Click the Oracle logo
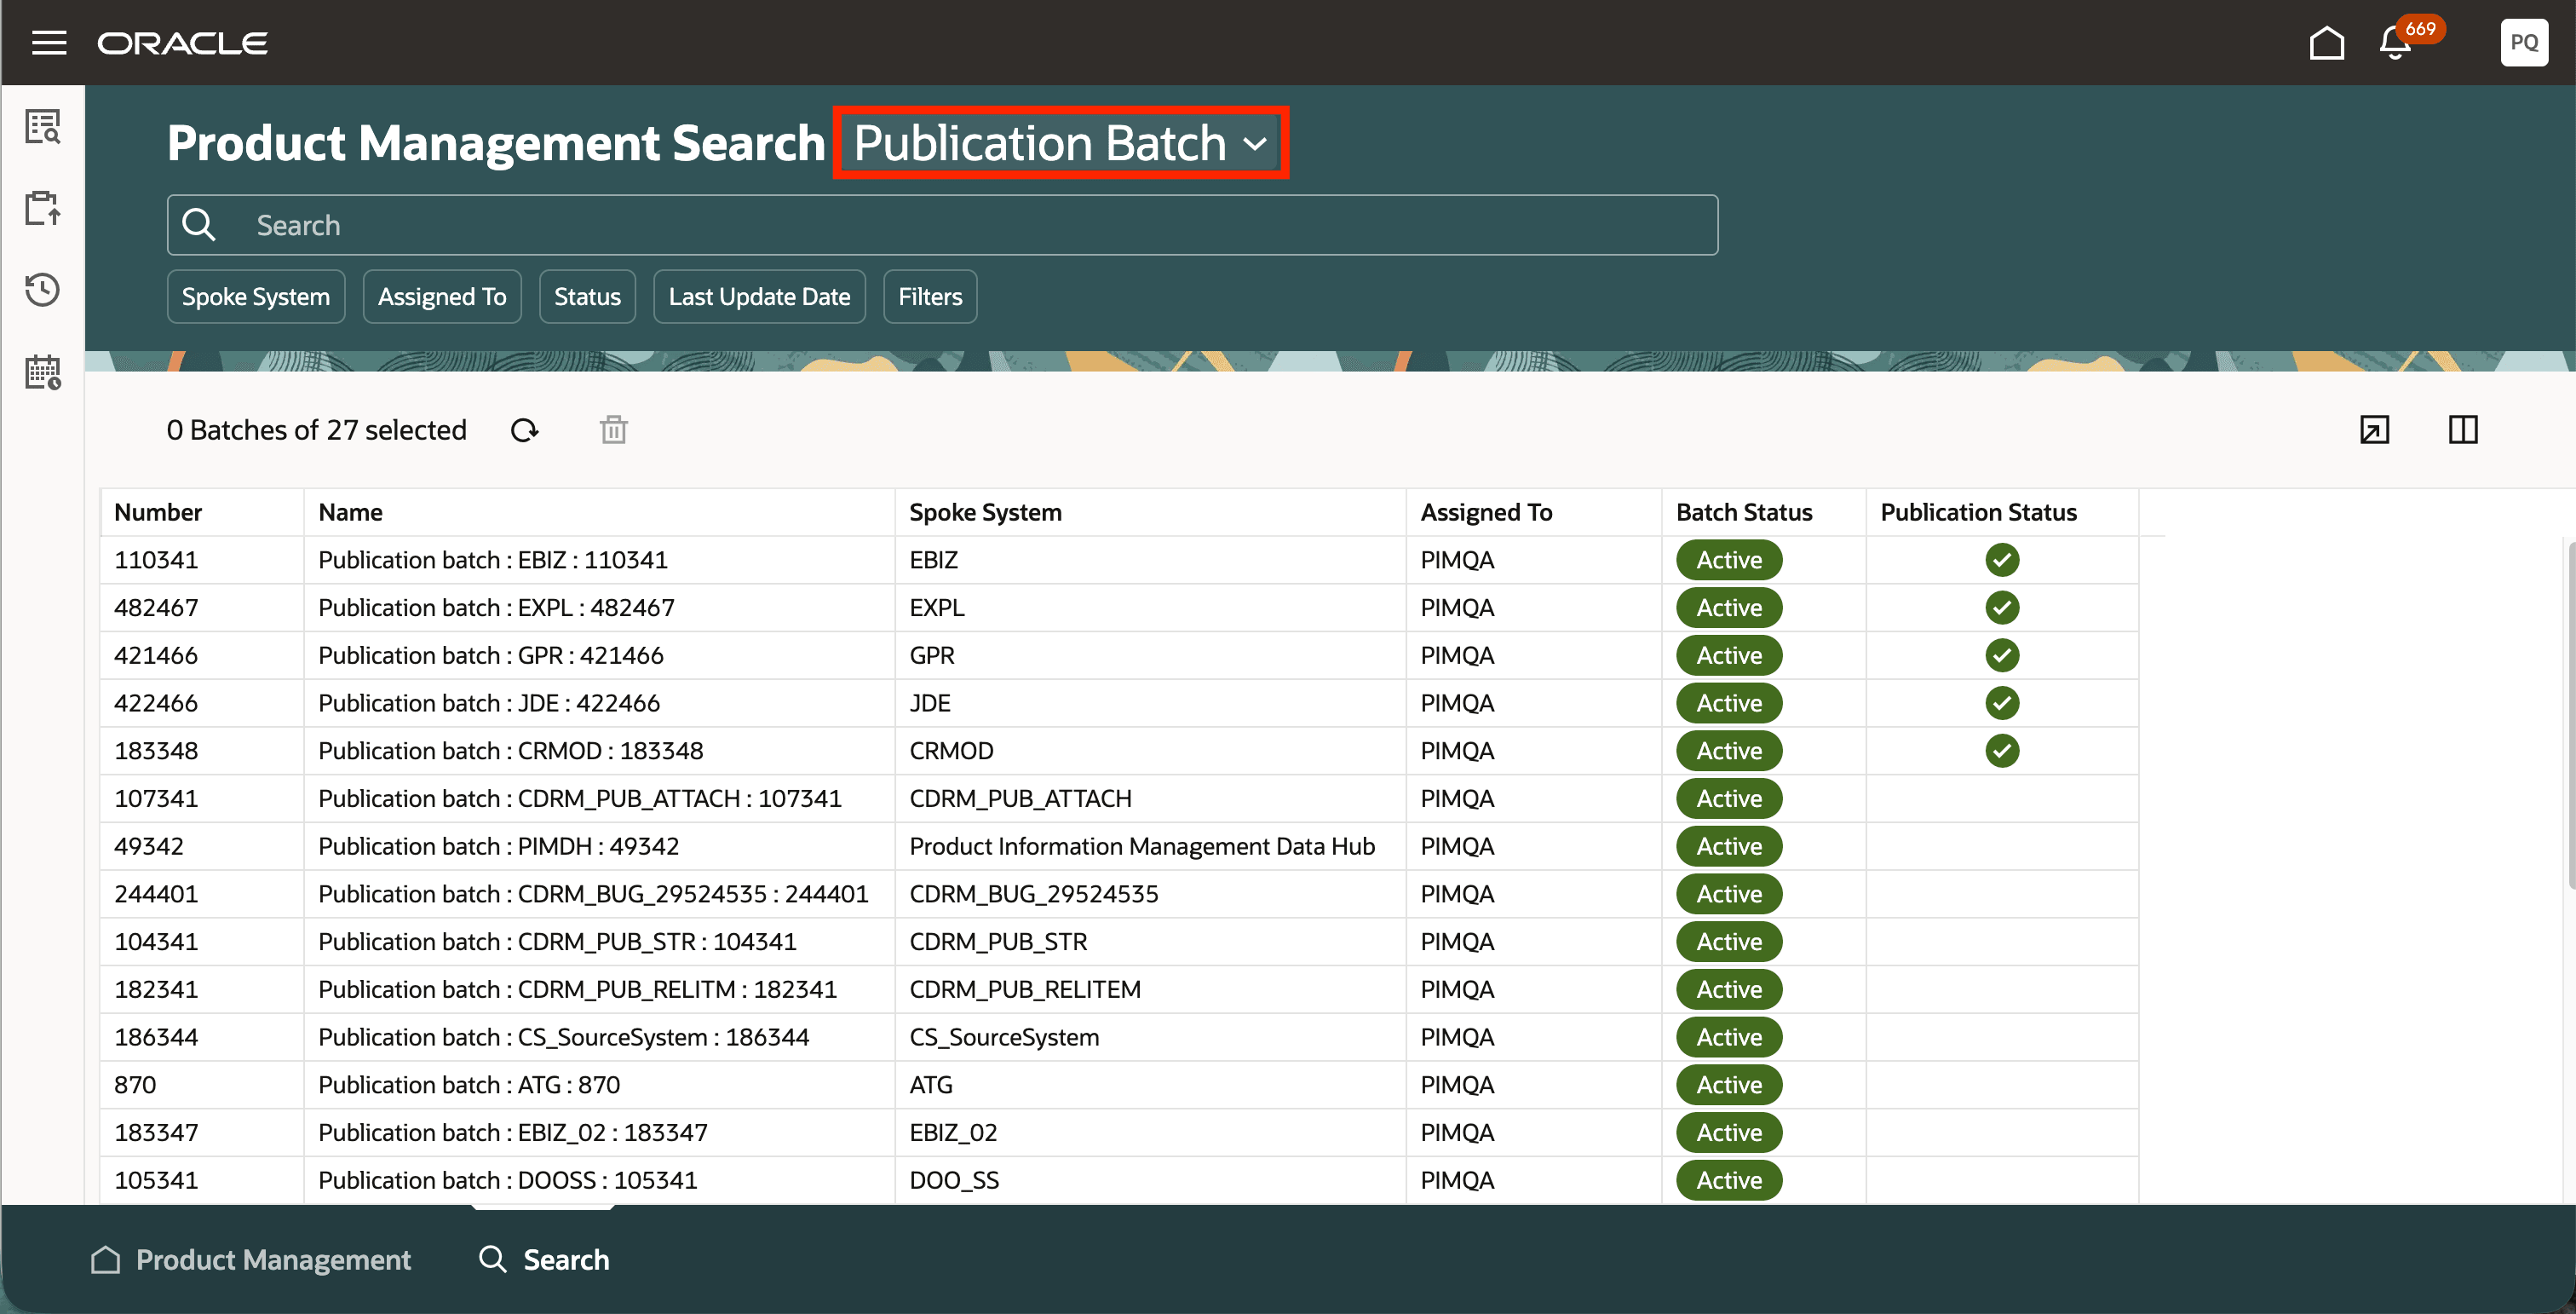Viewport: 2576px width, 1314px height. click(x=182, y=44)
